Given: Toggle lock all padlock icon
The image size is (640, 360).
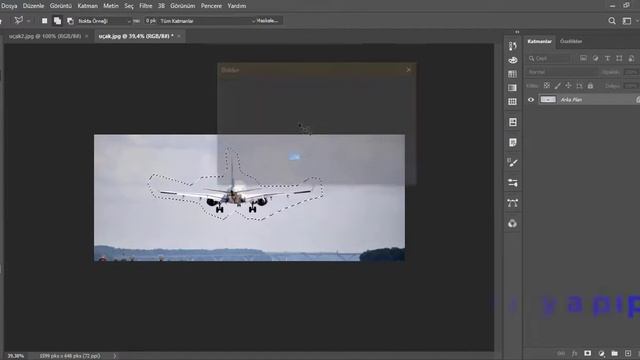Looking at the screenshot, I should coord(590,86).
